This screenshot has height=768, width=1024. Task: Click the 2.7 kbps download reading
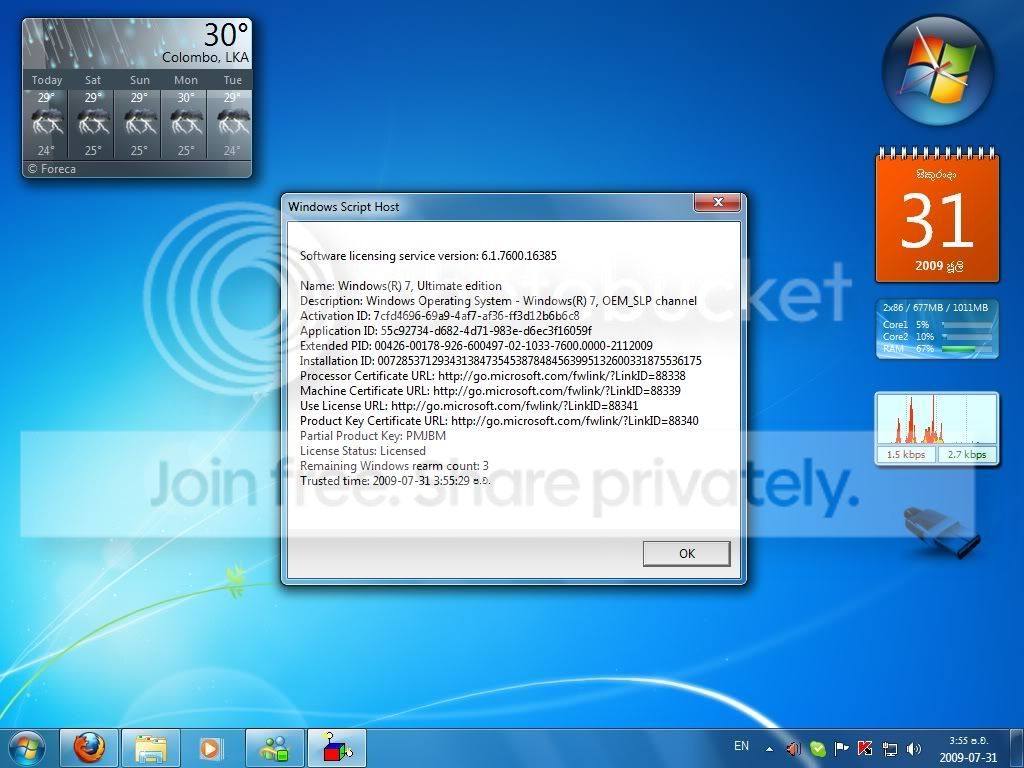tap(967, 455)
